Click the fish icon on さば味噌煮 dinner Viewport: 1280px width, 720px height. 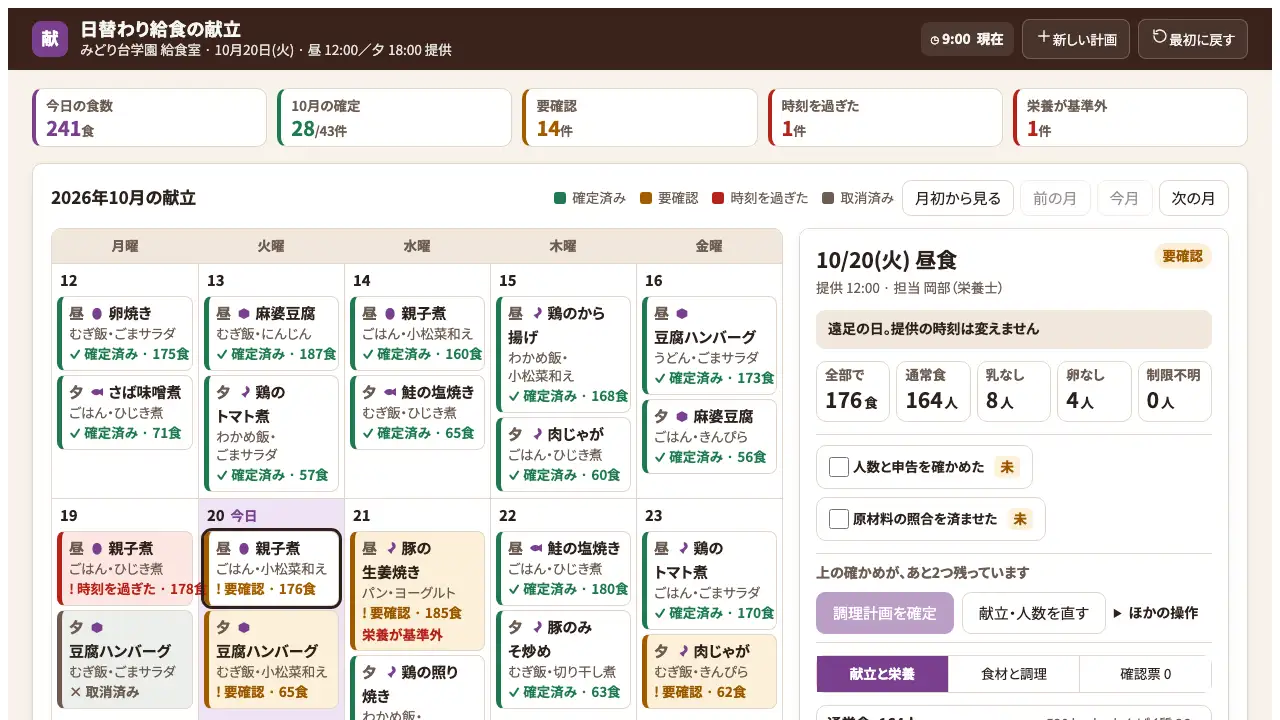(97, 392)
